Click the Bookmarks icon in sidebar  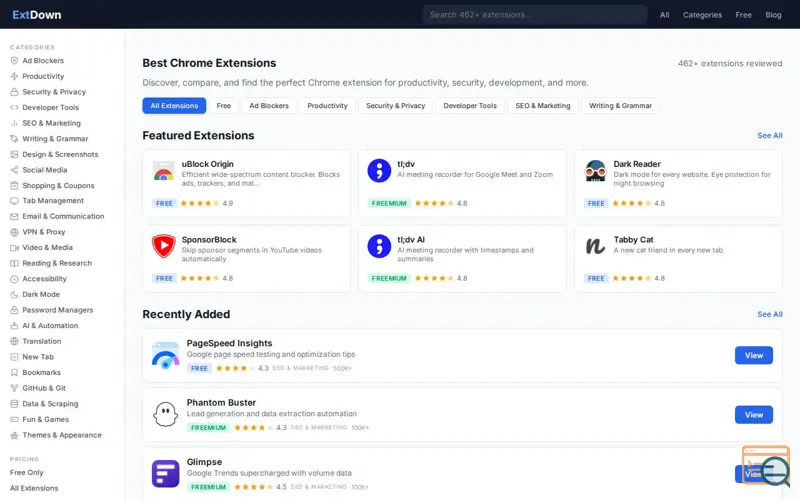pos(14,372)
